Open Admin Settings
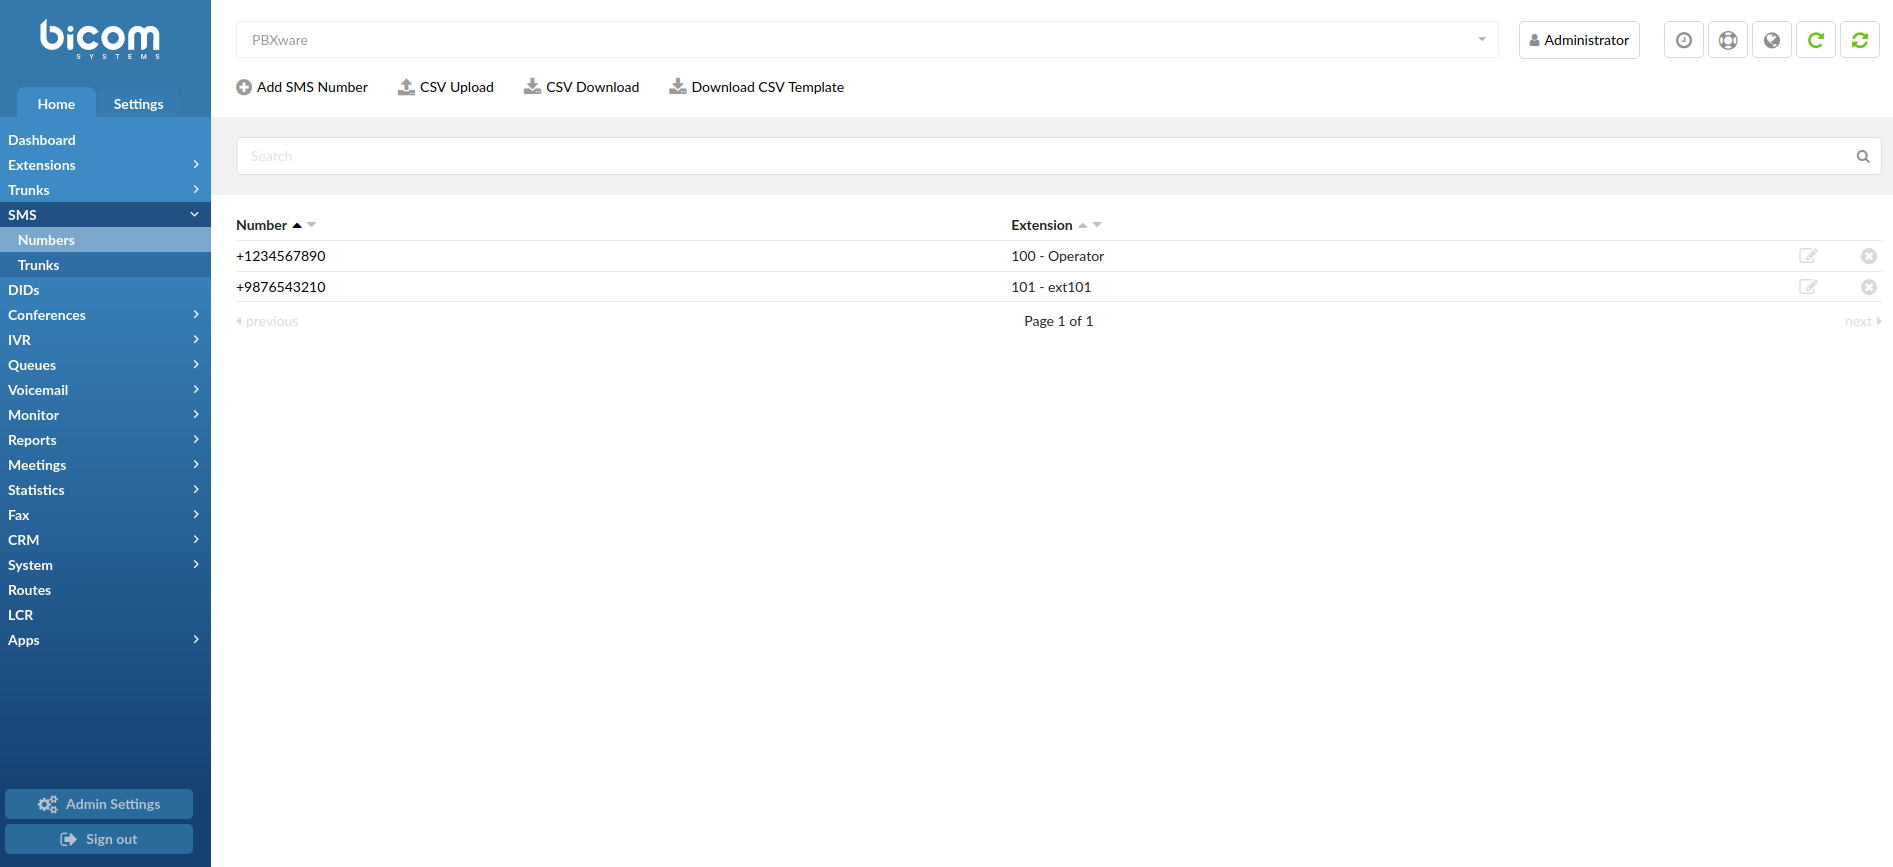 [99, 804]
